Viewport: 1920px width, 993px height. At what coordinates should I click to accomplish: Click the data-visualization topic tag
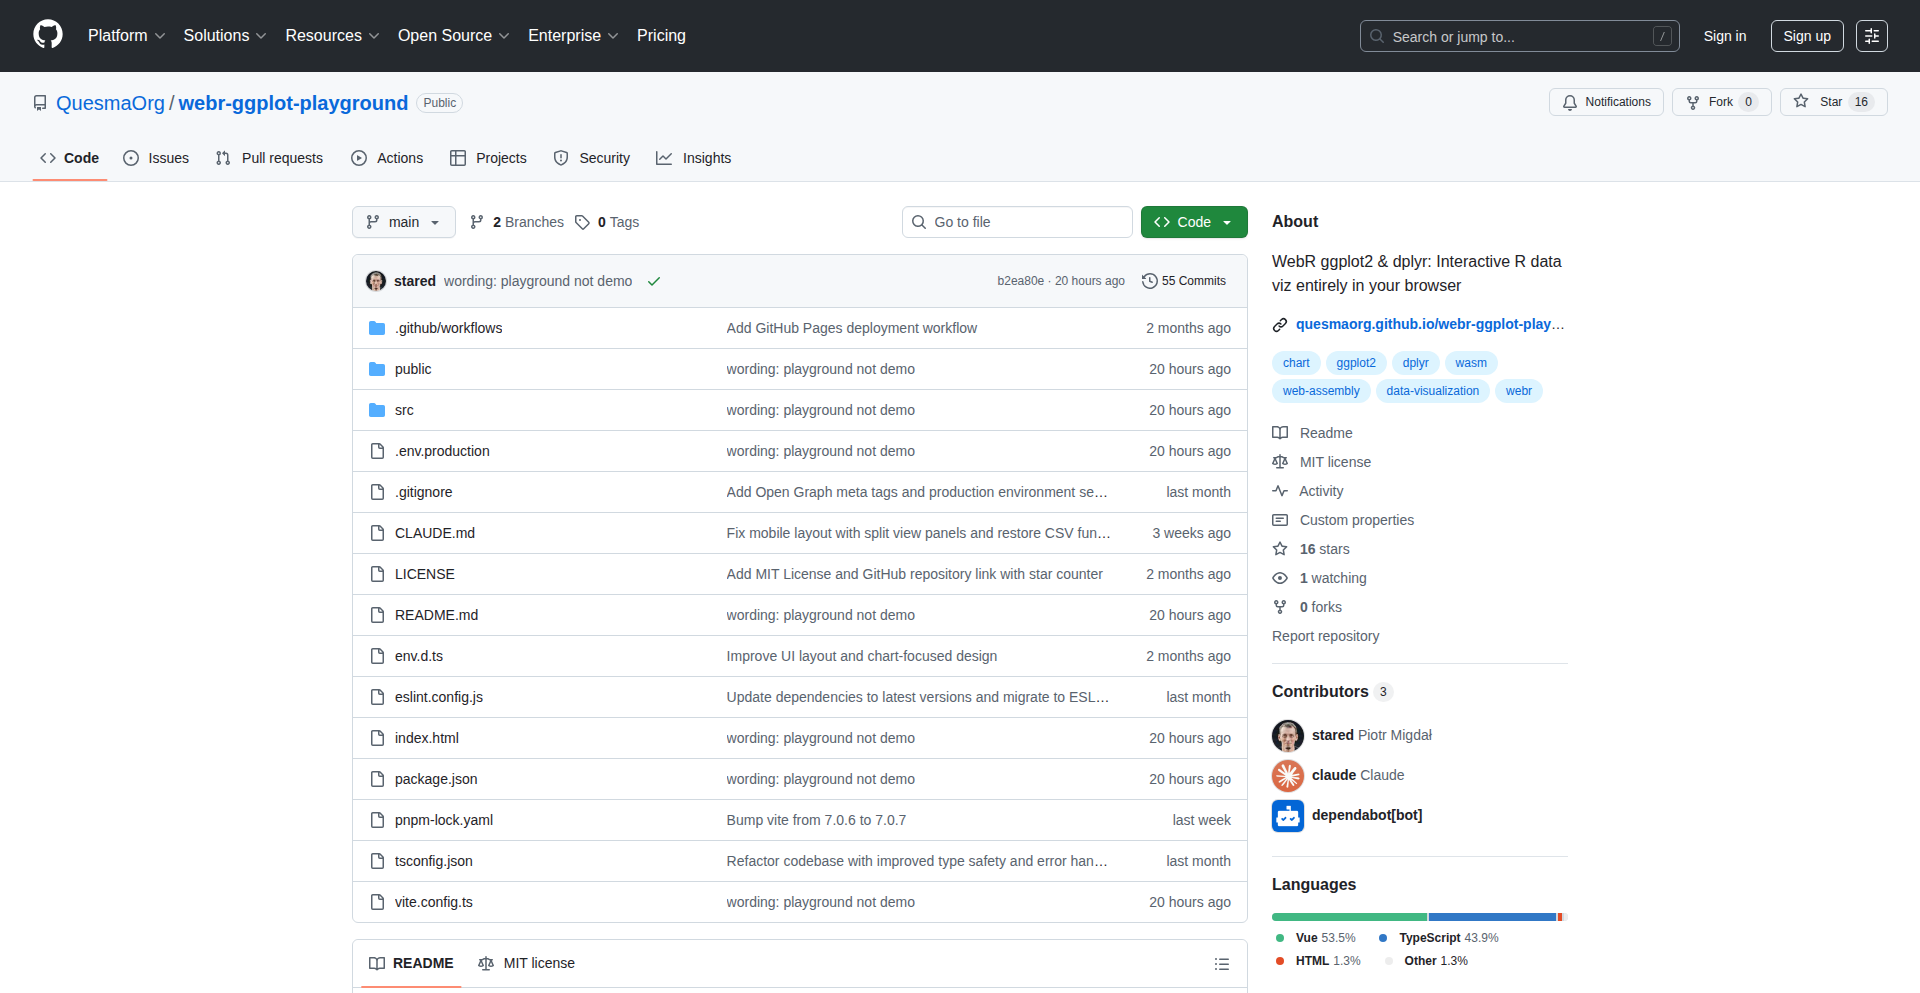pos(1432,391)
